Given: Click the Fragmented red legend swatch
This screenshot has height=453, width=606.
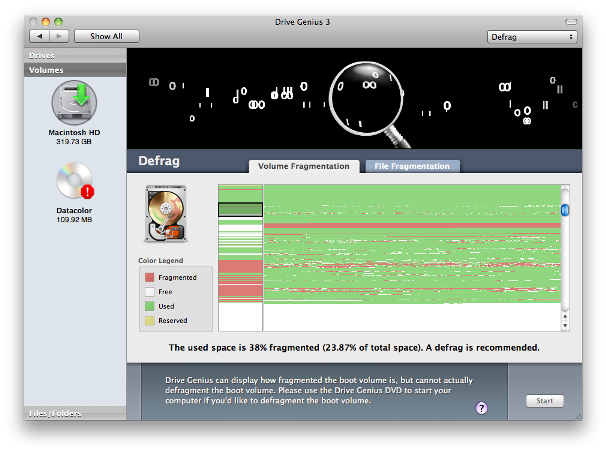Looking at the screenshot, I should (150, 278).
